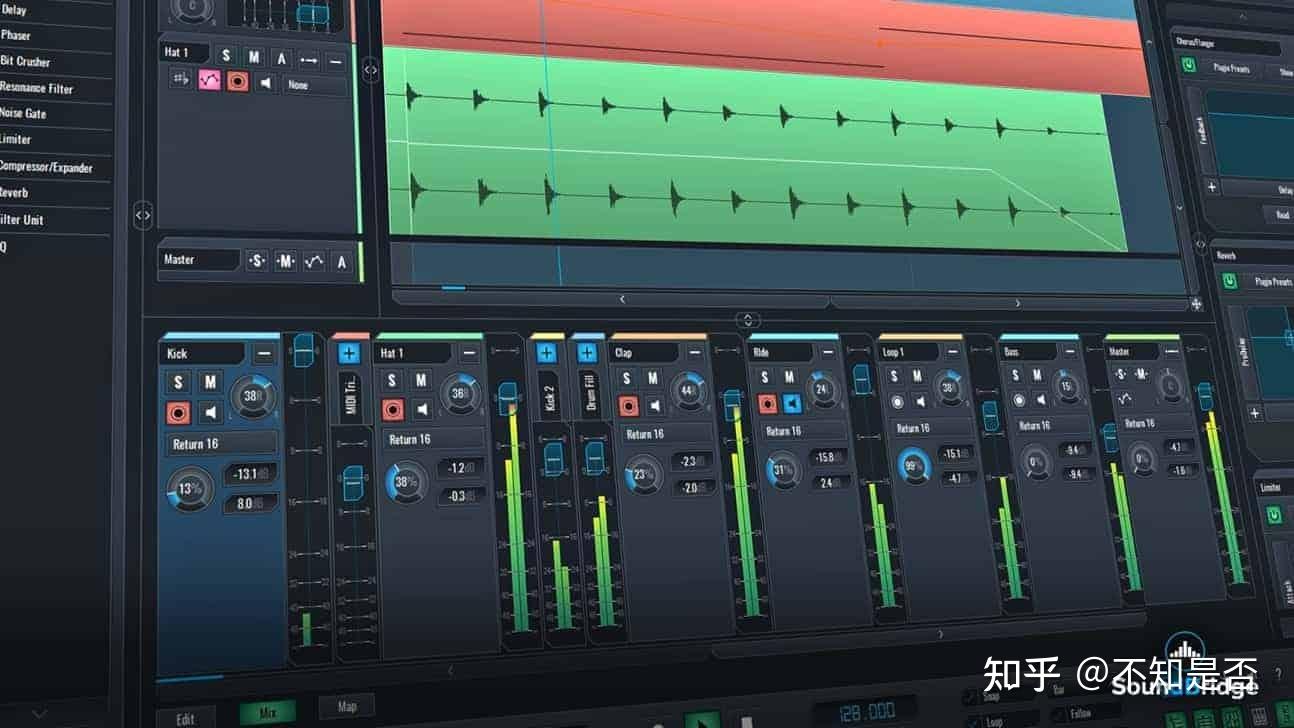Open the Plugin Presets dropdown in the Reverb panel
Viewport: 1294px width, 728px height.
(1271, 280)
